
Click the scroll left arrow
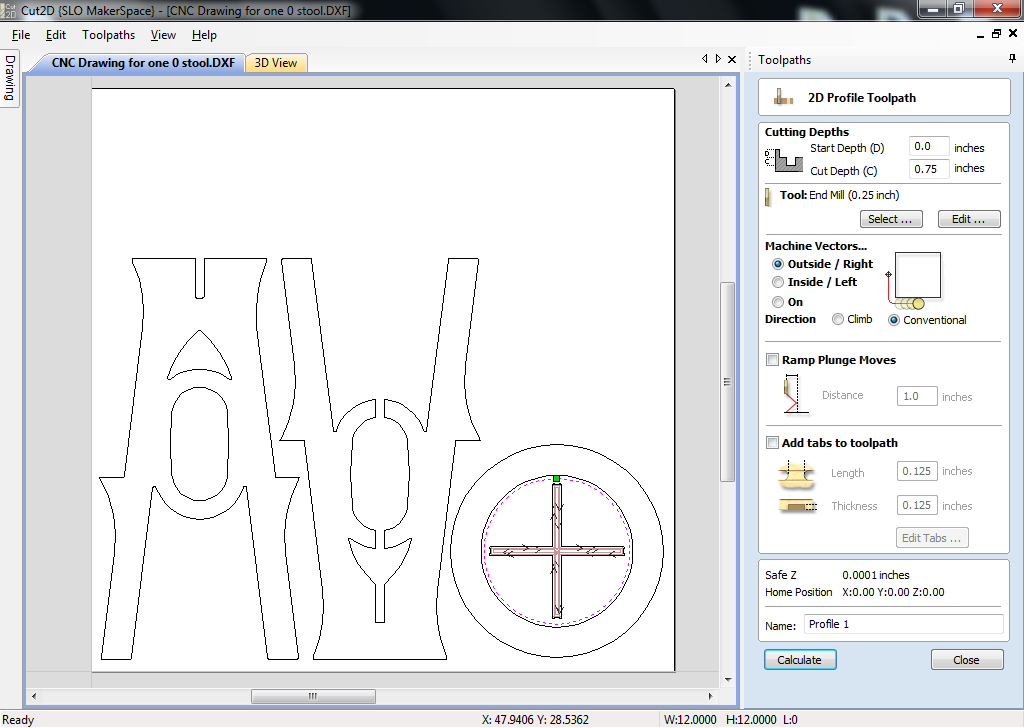pyautogui.click(x=34, y=696)
